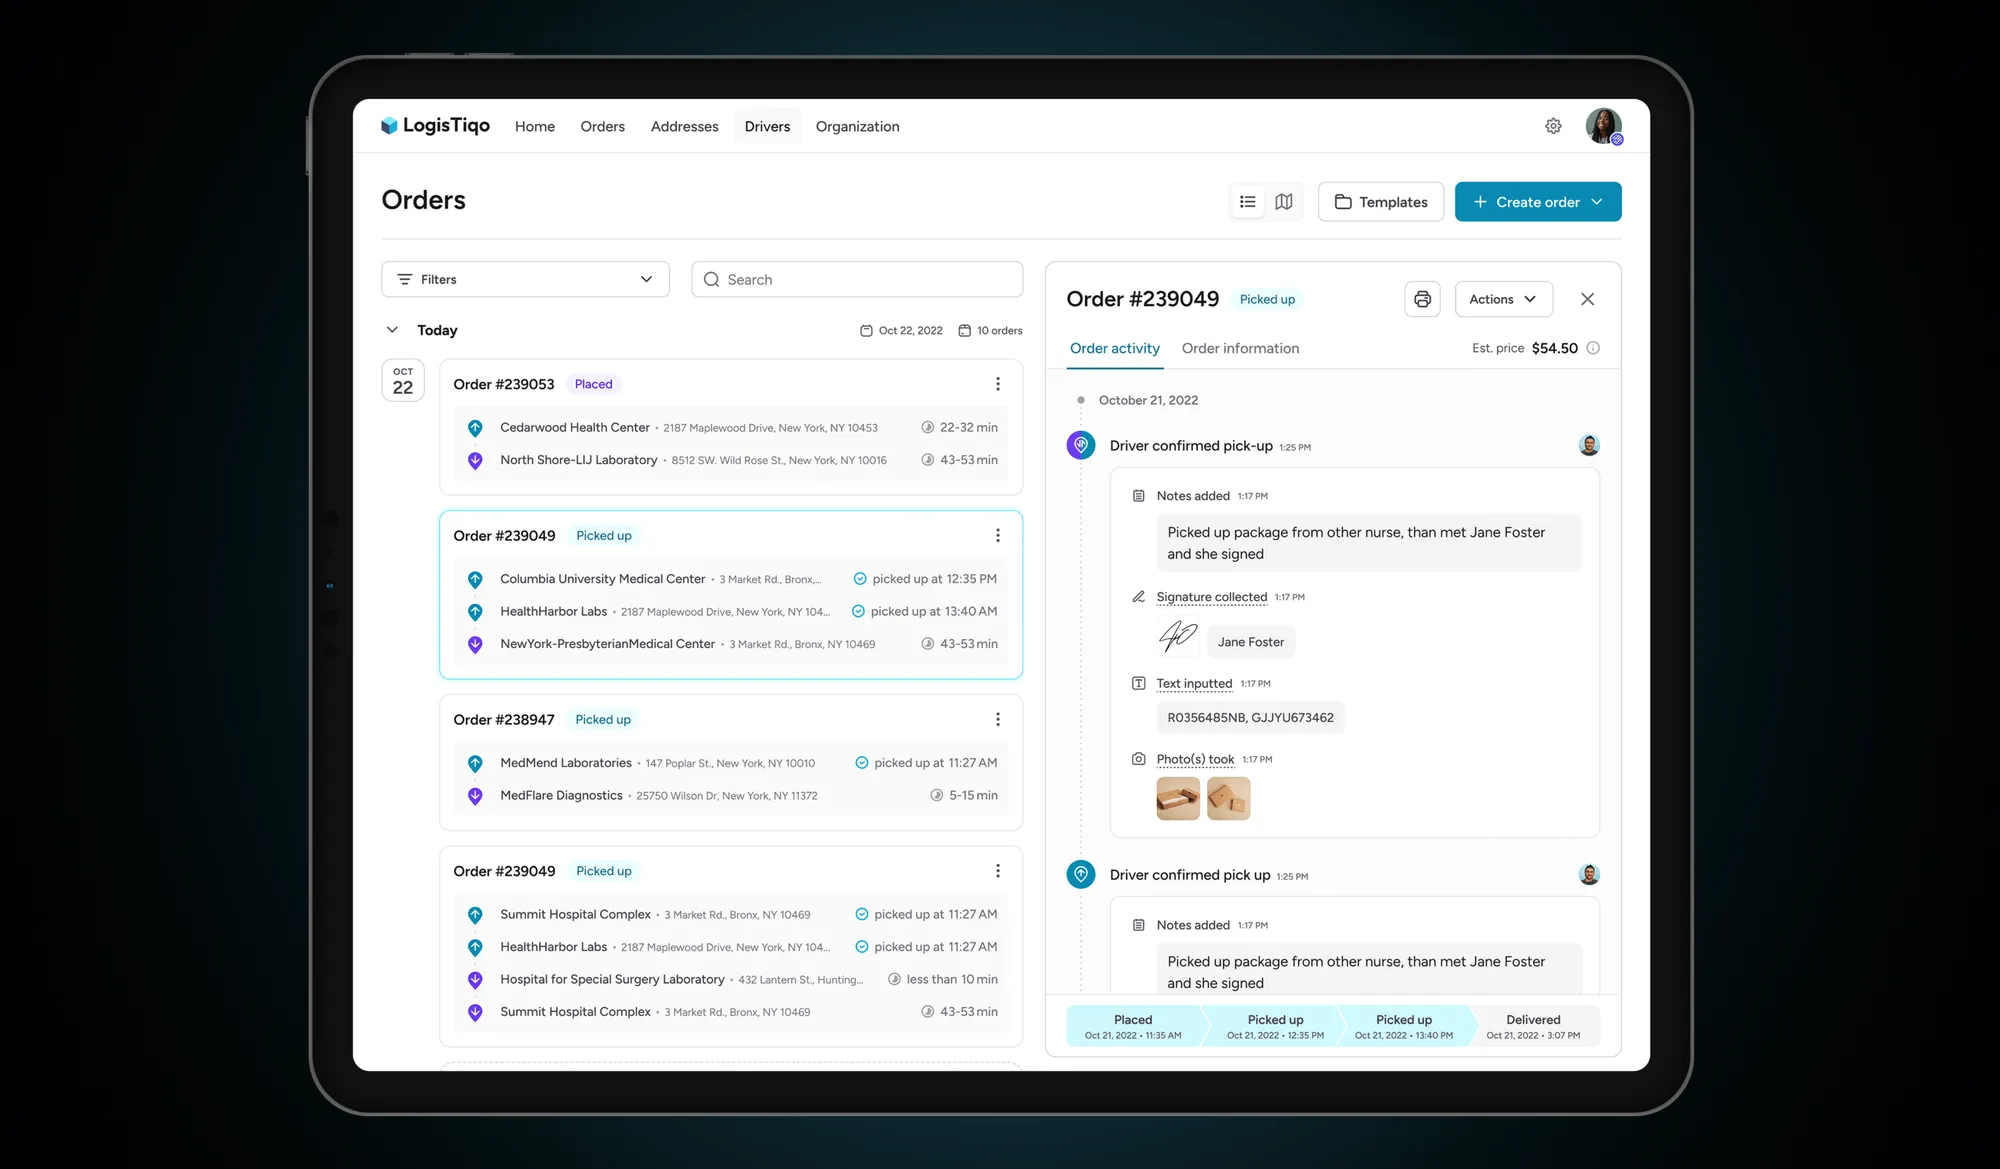2000x1169 pixels.
Task: Open settings gear icon
Action: pos(1553,126)
